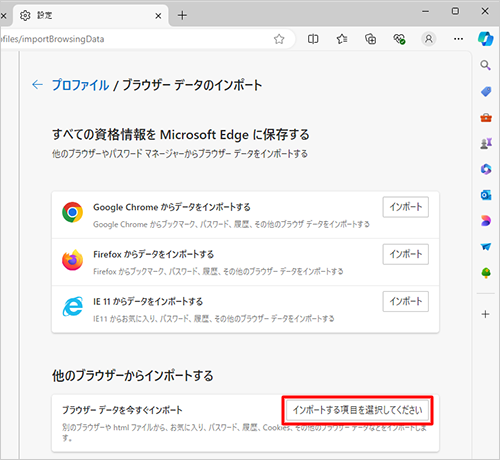Open the Browser essentials heart icon

(x=399, y=39)
